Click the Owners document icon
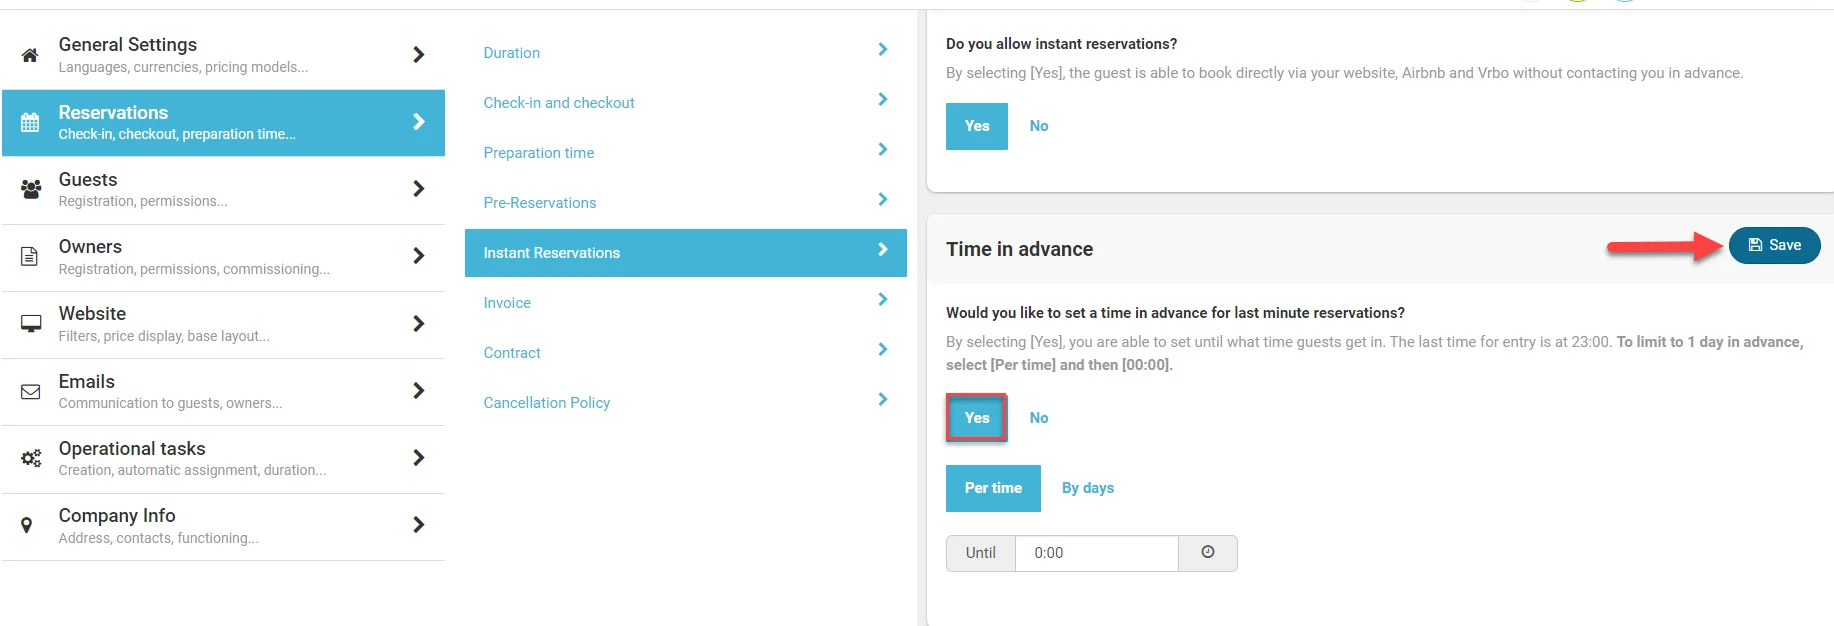The height and width of the screenshot is (626, 1834). tap(30, 256)
